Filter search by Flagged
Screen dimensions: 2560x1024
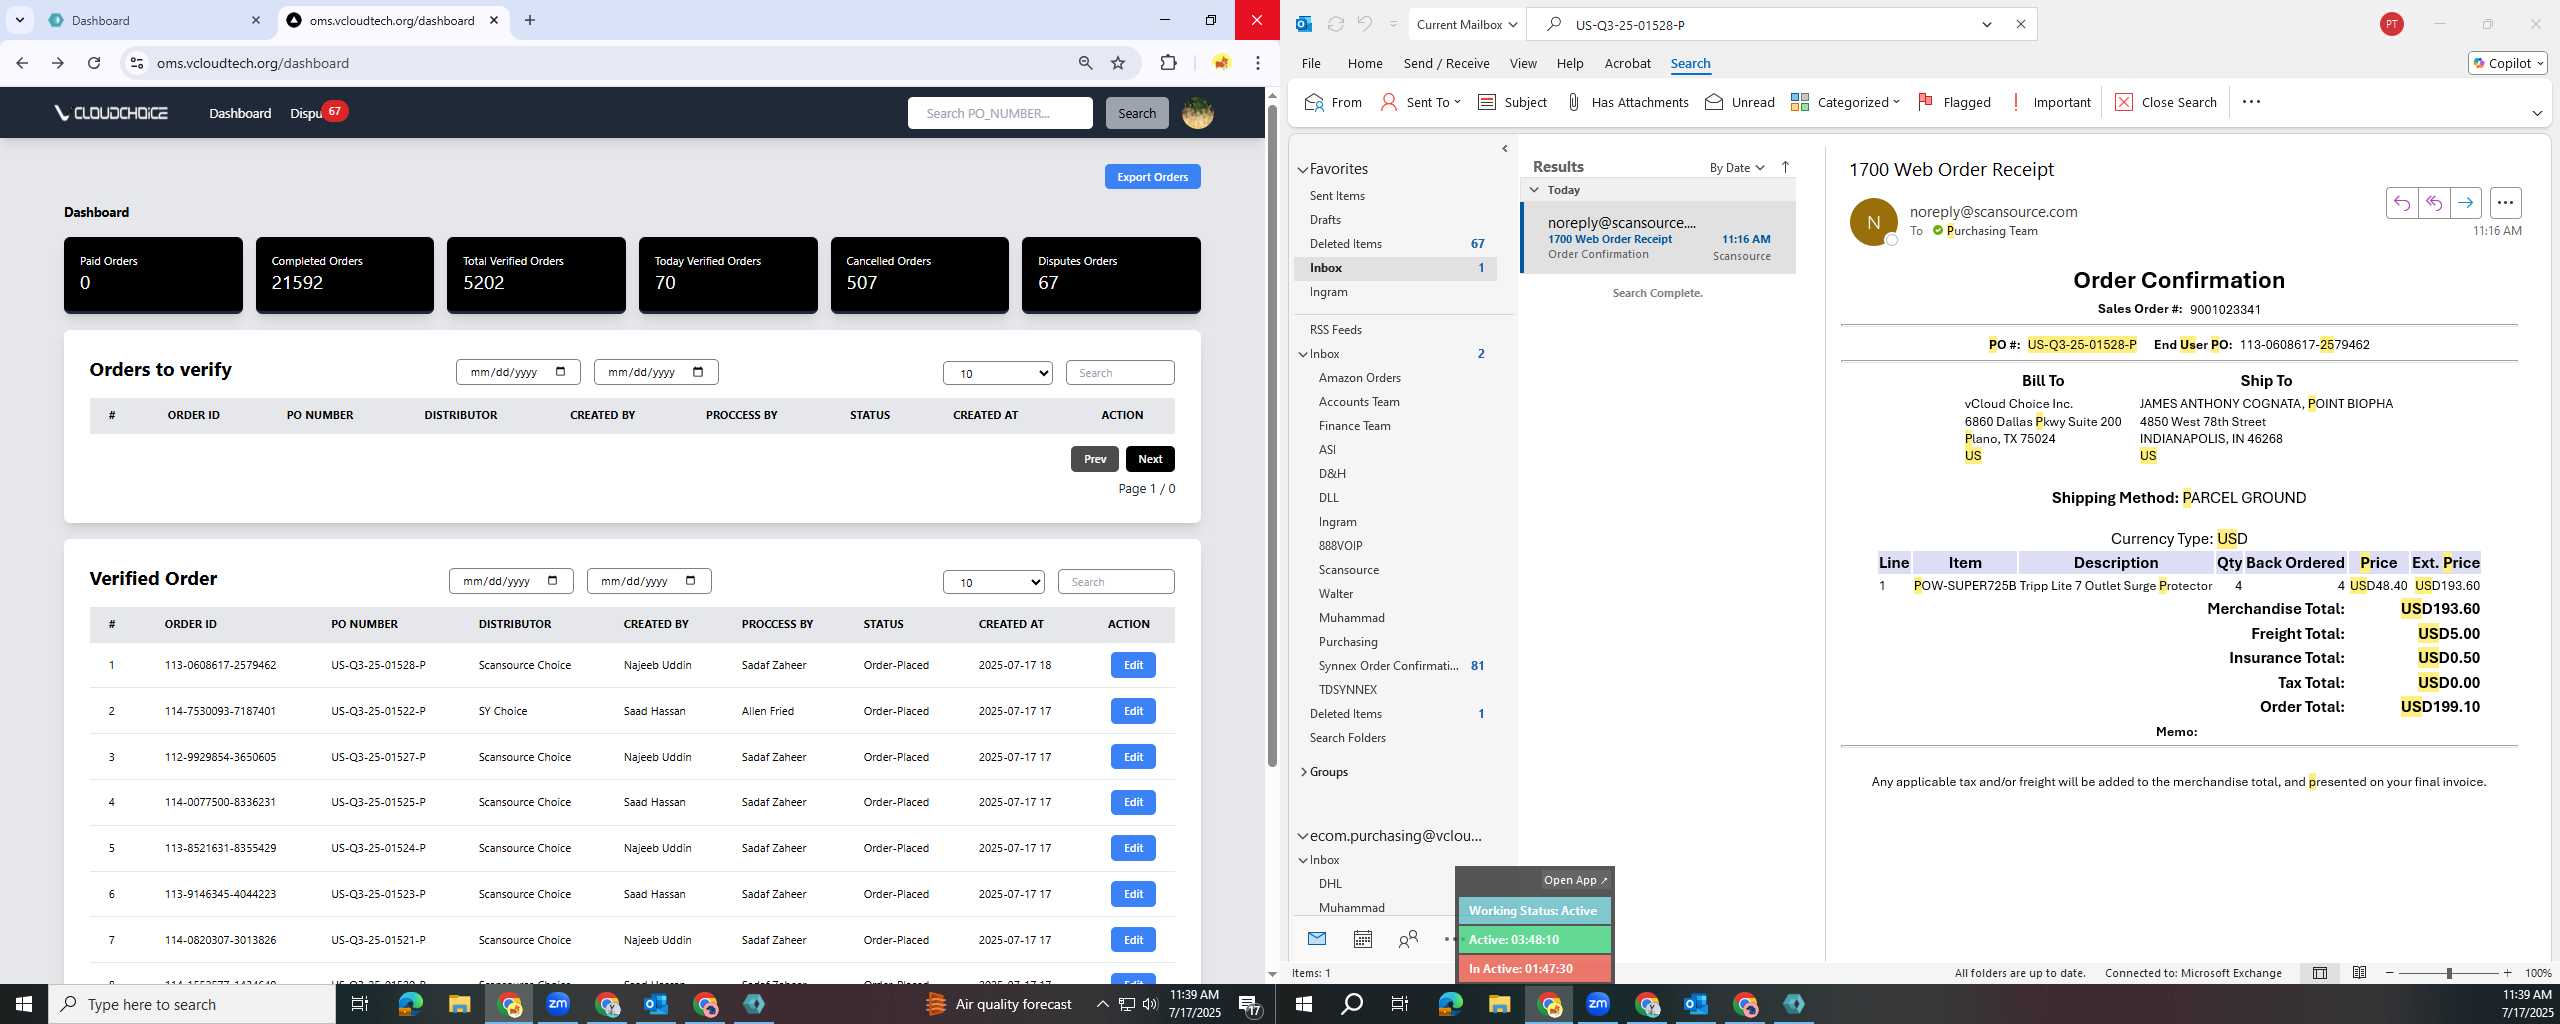1954,102
